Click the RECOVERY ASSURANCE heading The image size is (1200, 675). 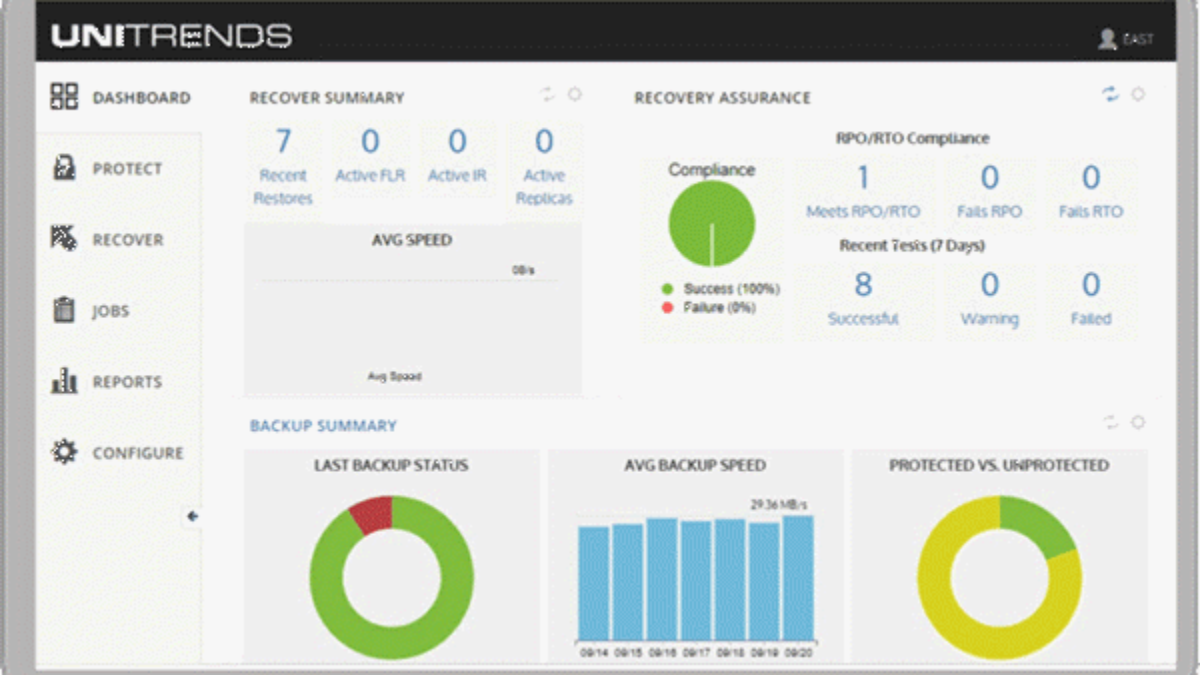(x=722, y=98)
